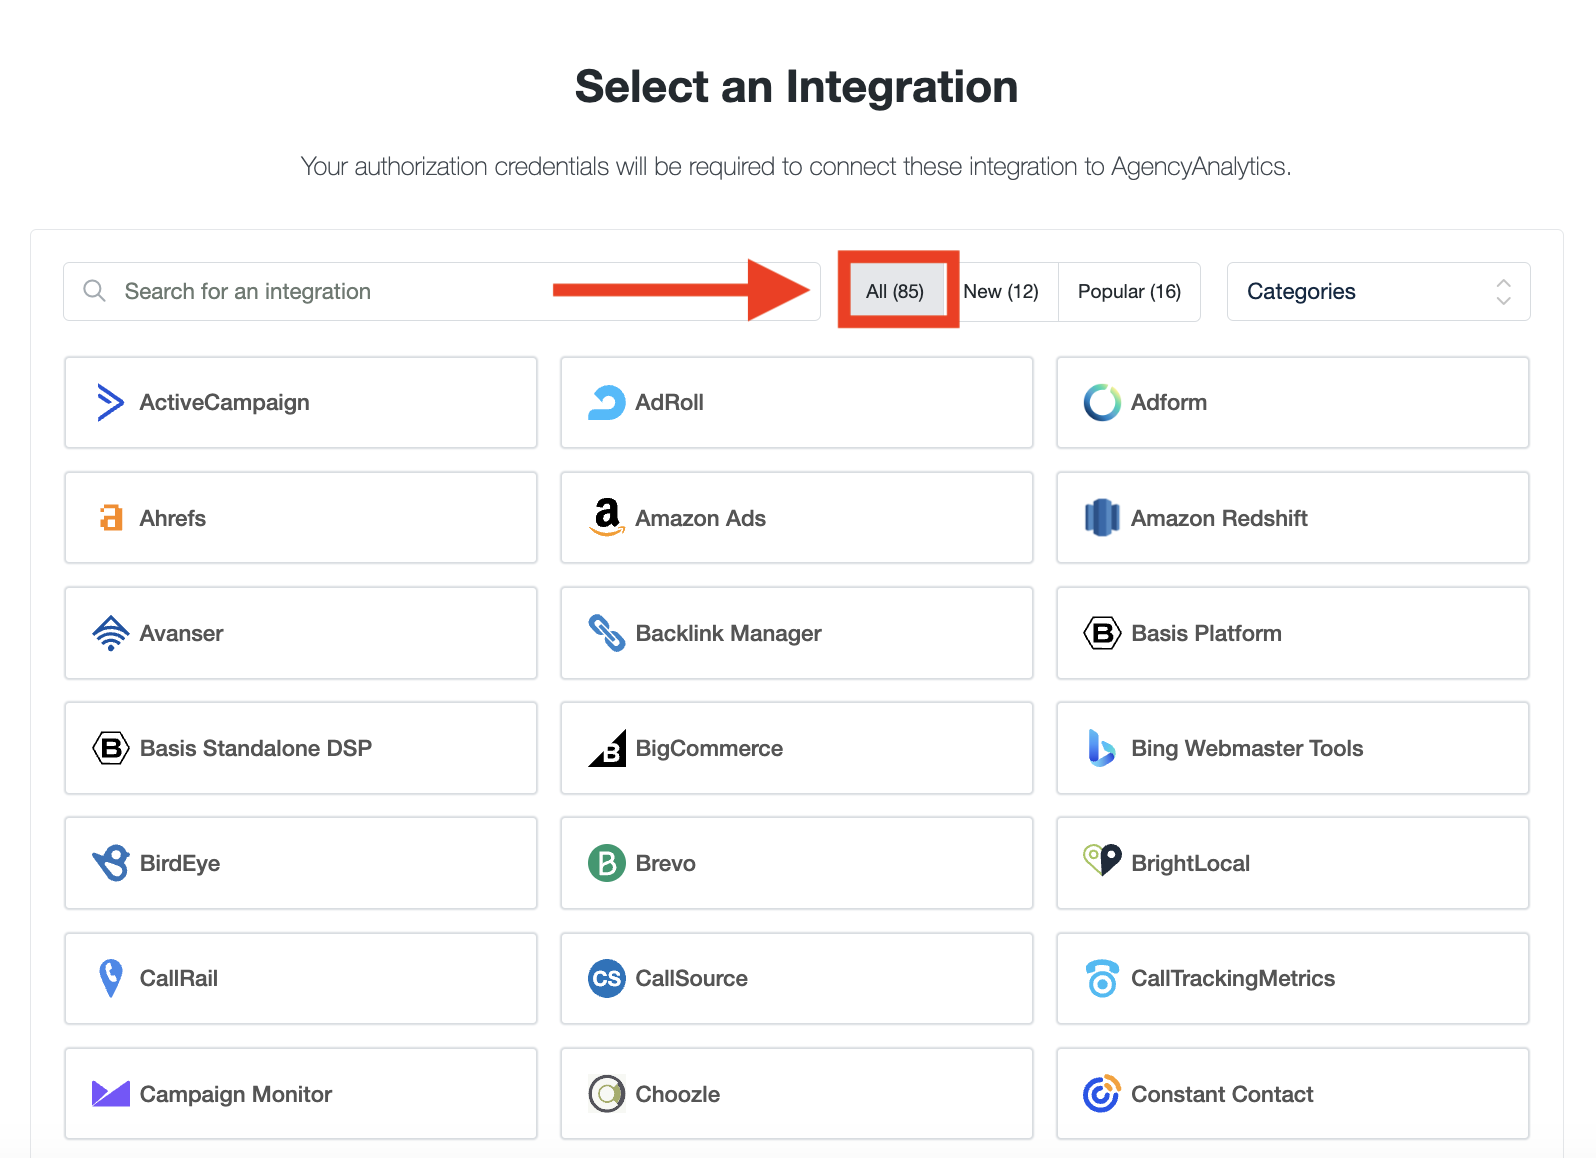Select the Choozle integration card

[x=797, y=1094]
